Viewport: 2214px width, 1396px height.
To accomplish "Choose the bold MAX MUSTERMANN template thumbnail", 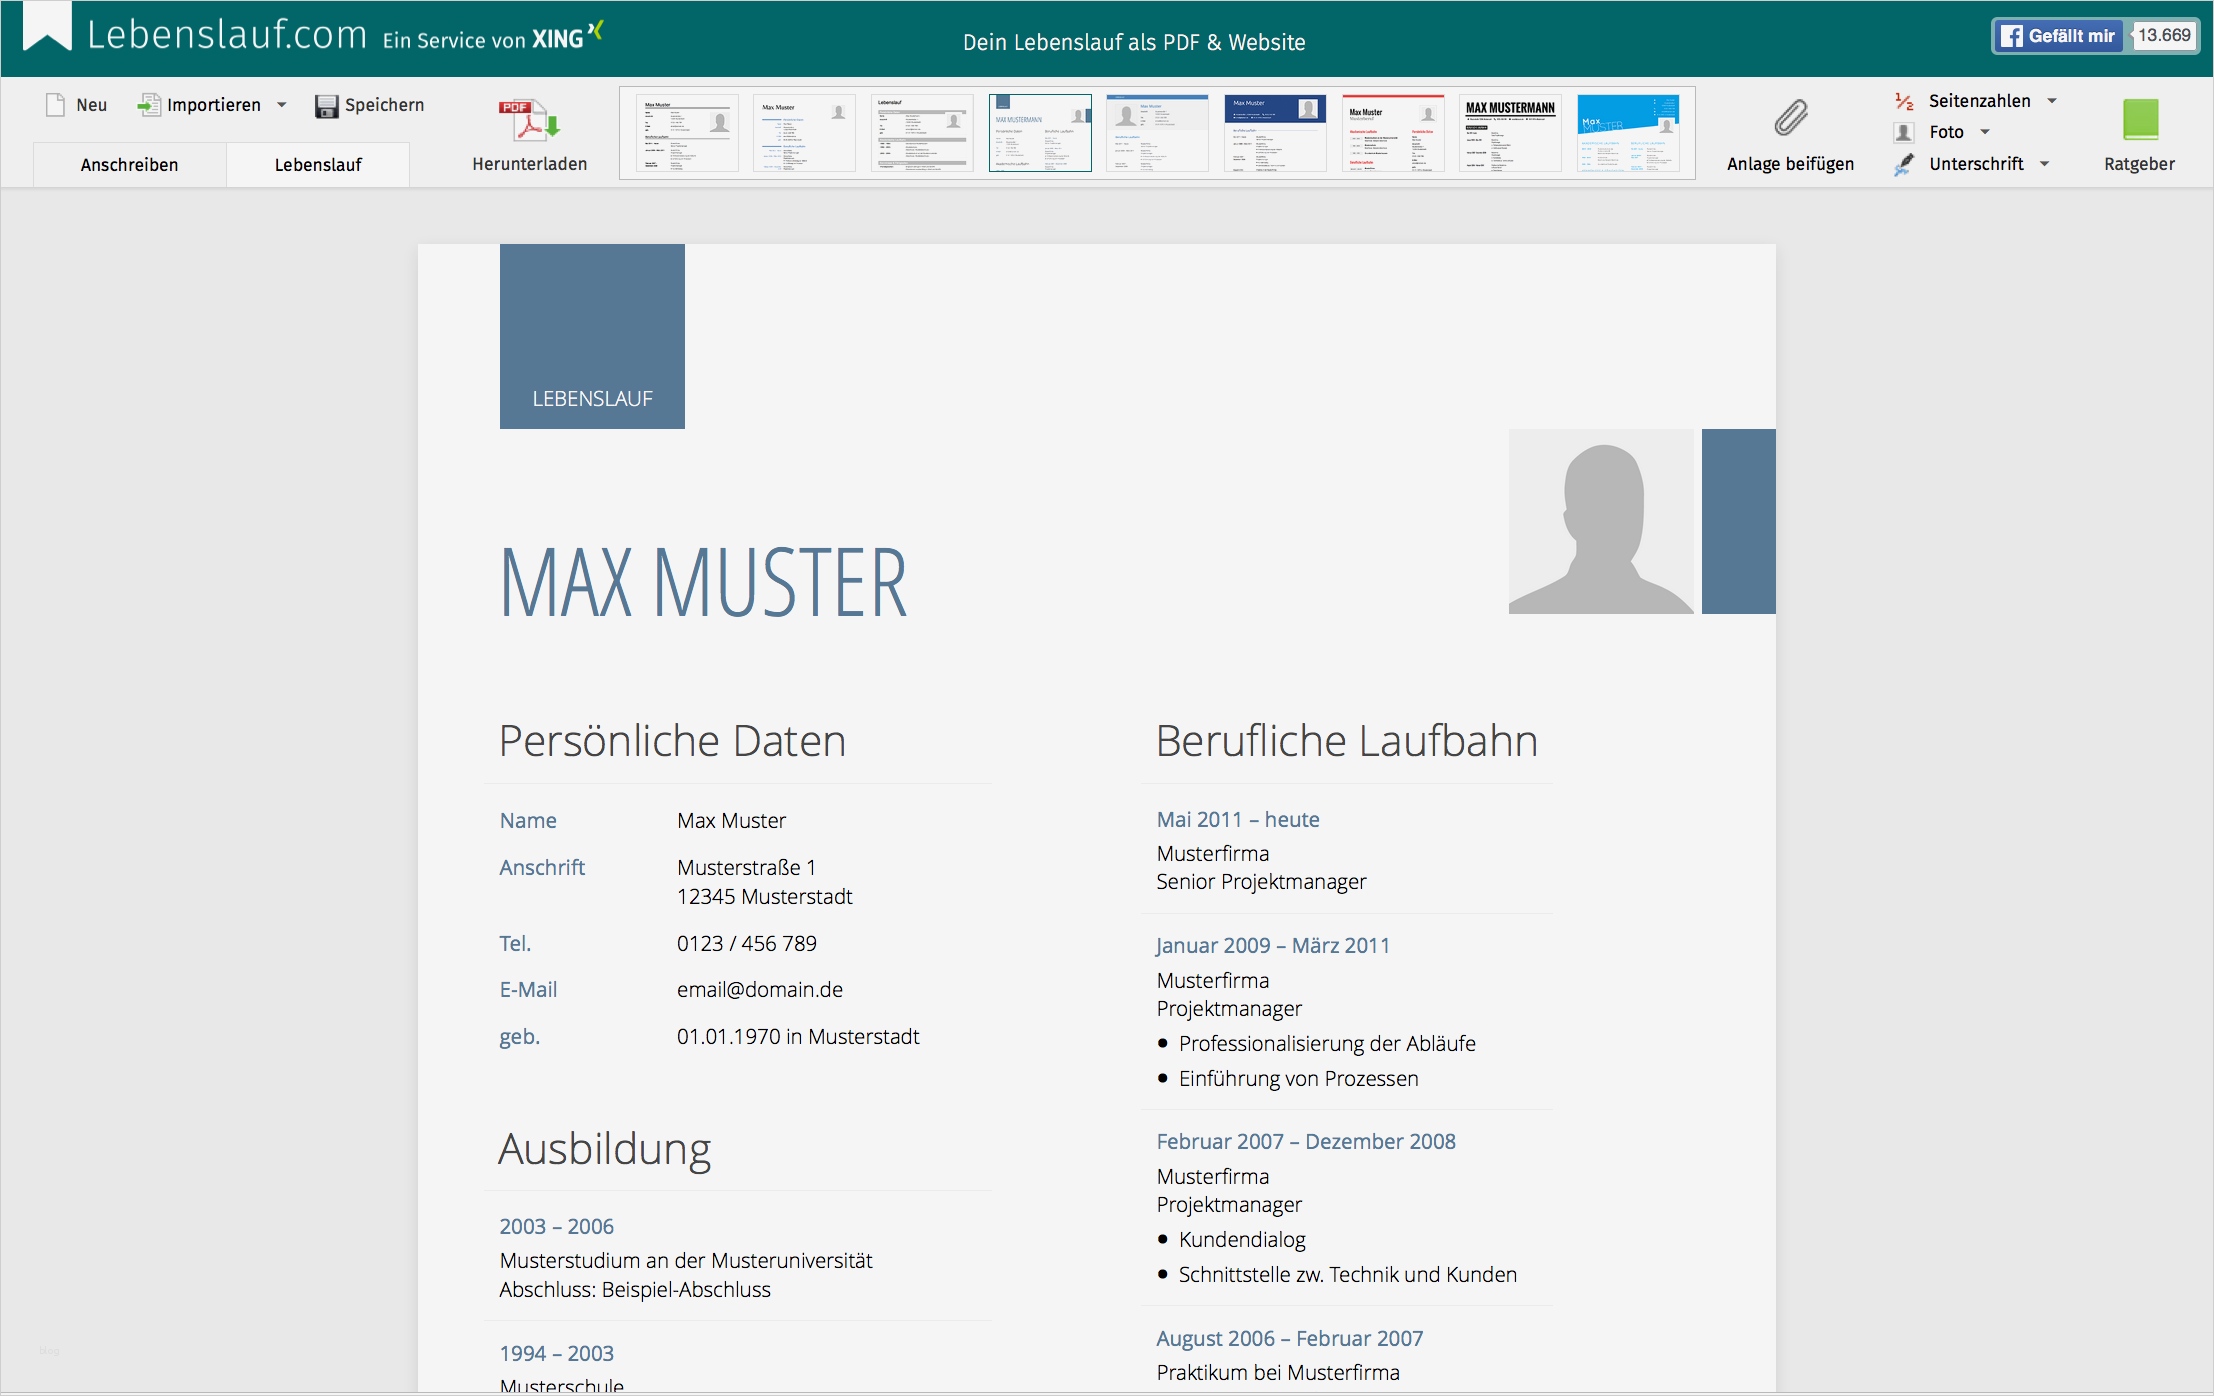I will [1510, 133].
